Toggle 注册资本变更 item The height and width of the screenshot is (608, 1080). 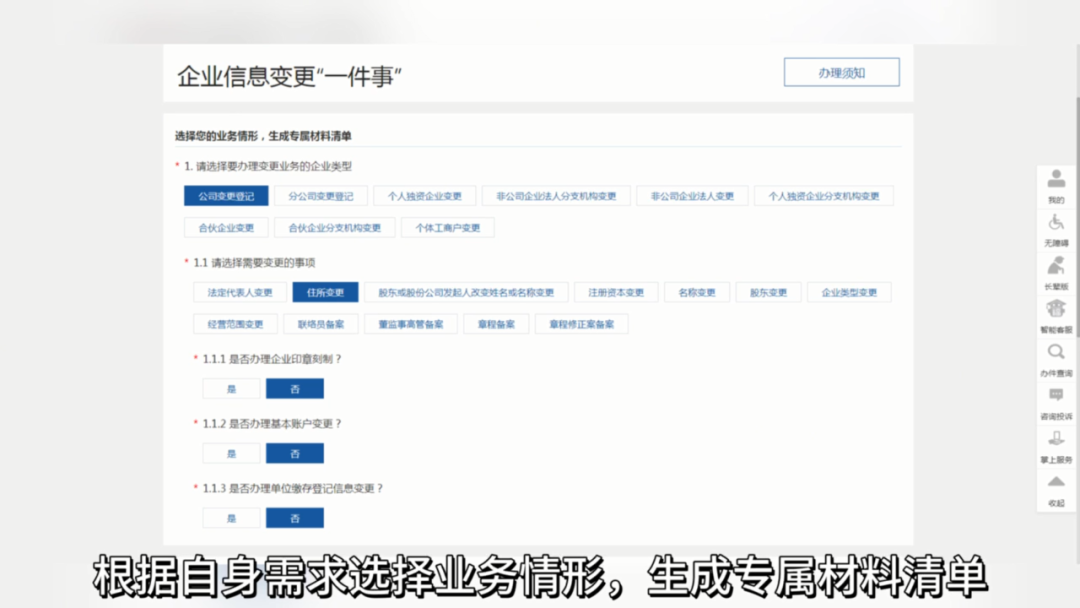point(616,293)
